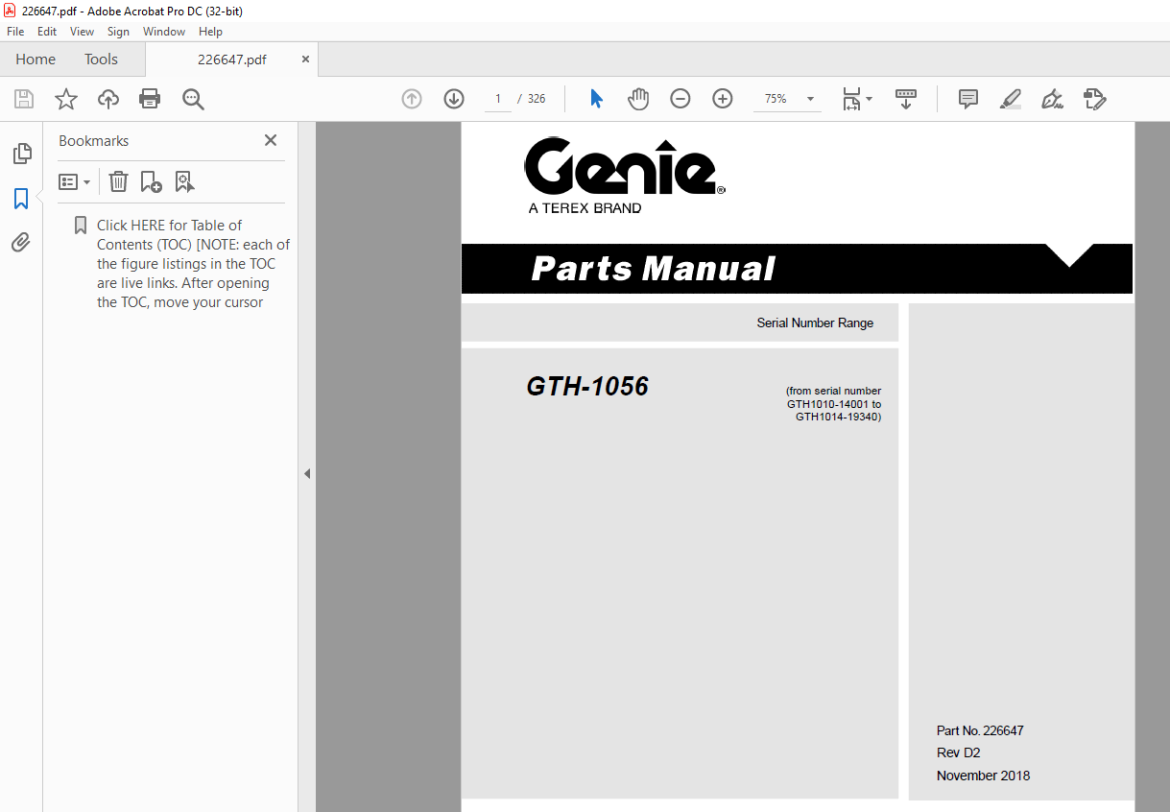The width and height of the screenshot is (1170, 812).
Task: Toggle the Bookmarks panel icon
Action: (21, 199)
